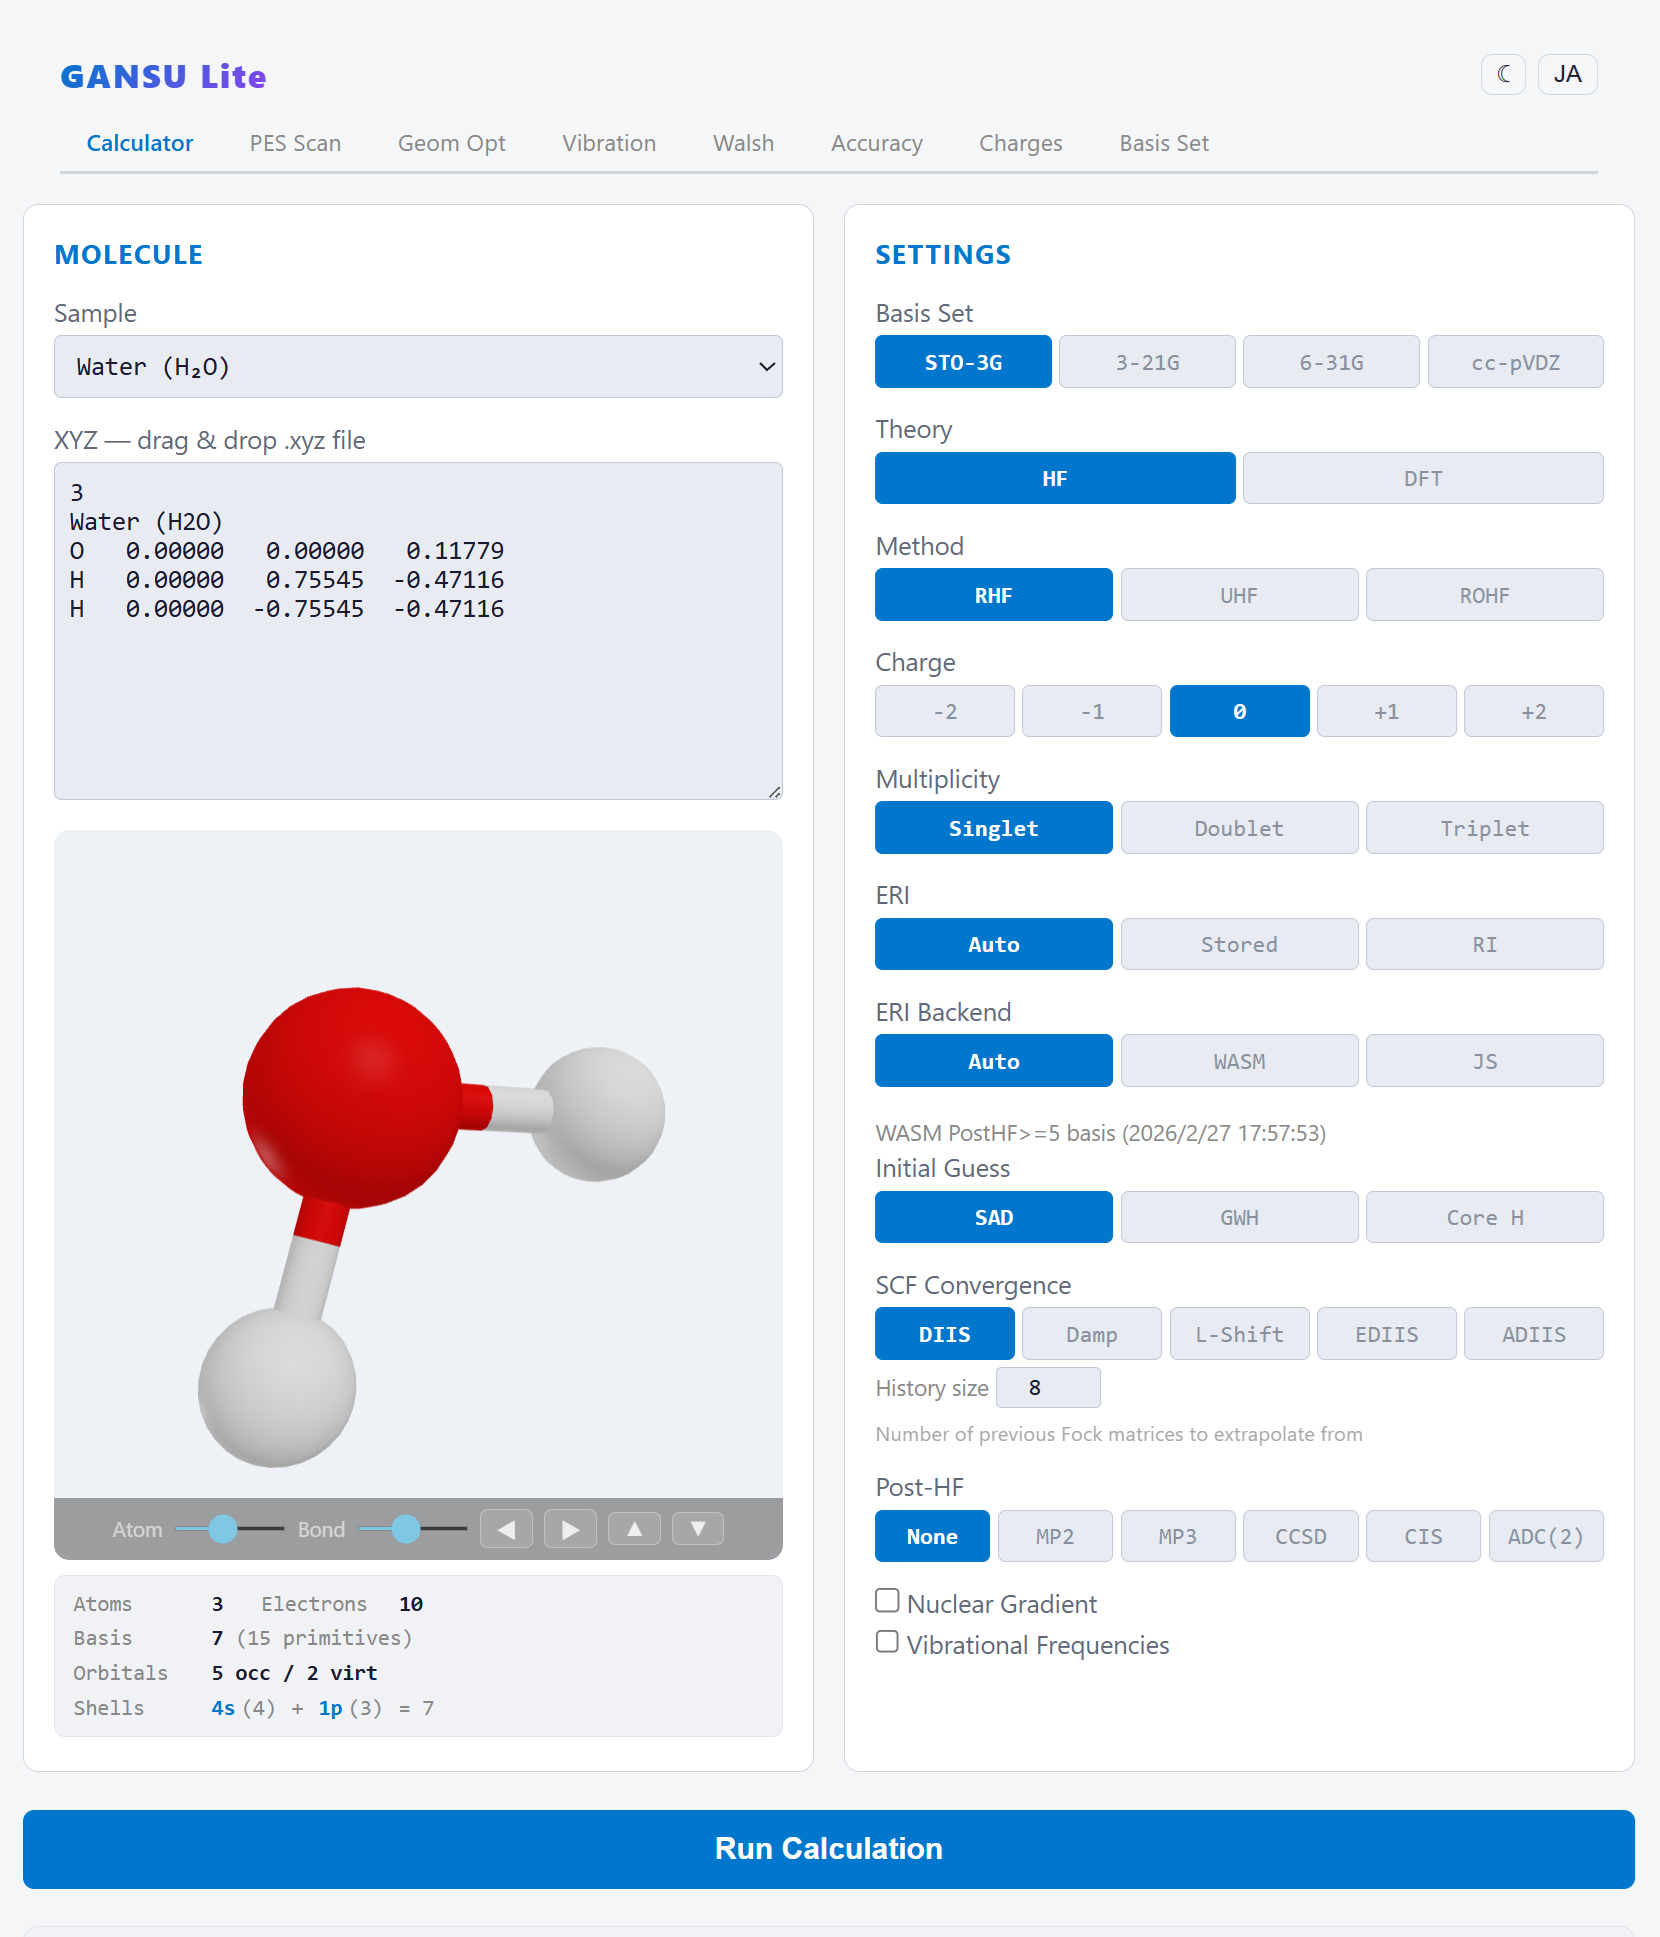Rotate molecule up with the up arrow
The image size is (1660, 1937).
point(634,1529)
